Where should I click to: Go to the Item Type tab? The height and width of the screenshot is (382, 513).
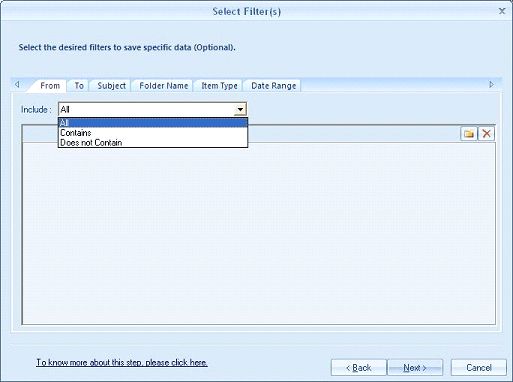[219, 86]
